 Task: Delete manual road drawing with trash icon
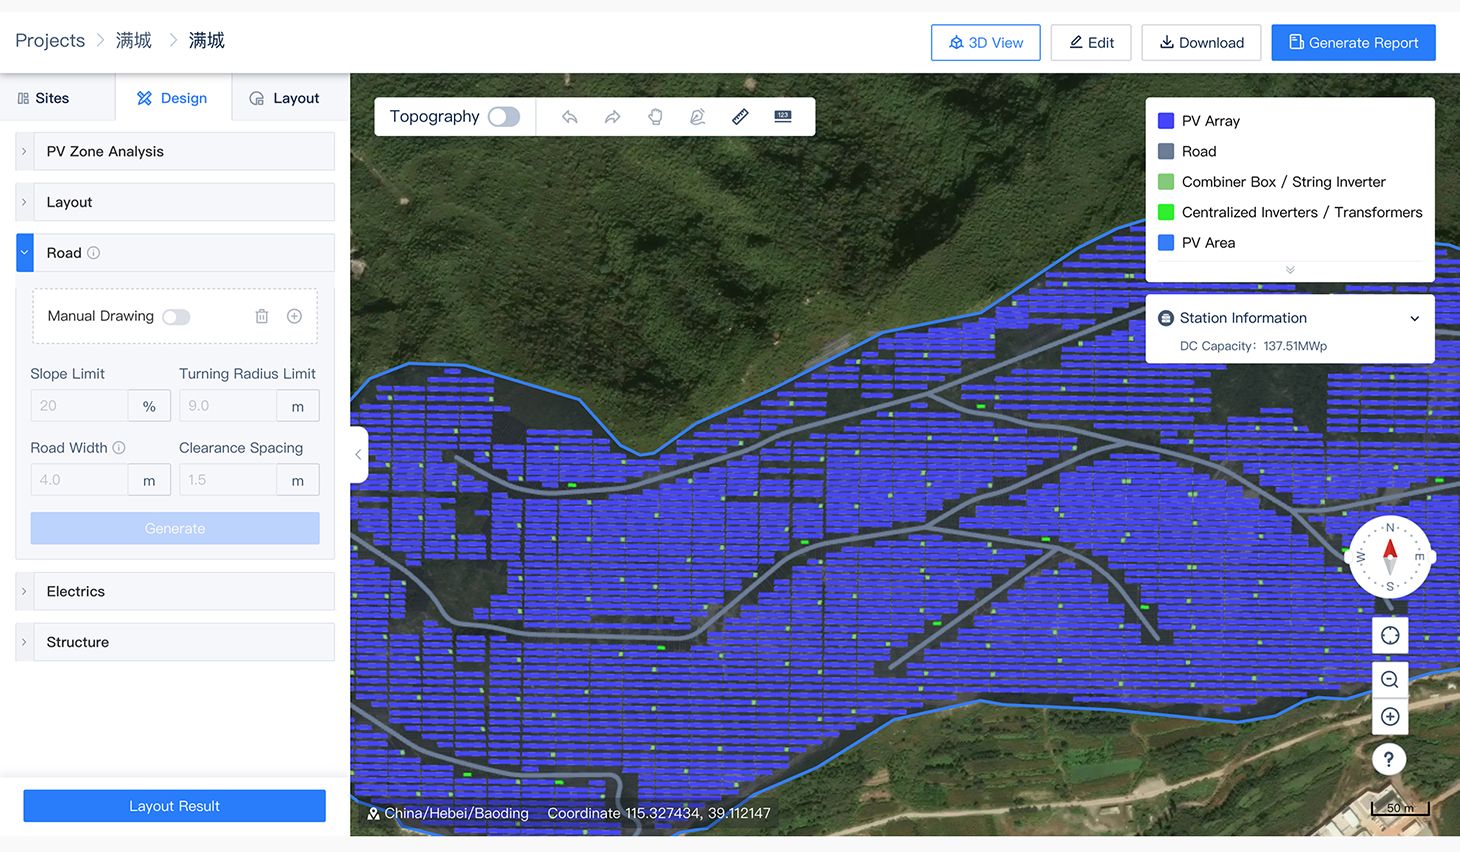(262, 316)
